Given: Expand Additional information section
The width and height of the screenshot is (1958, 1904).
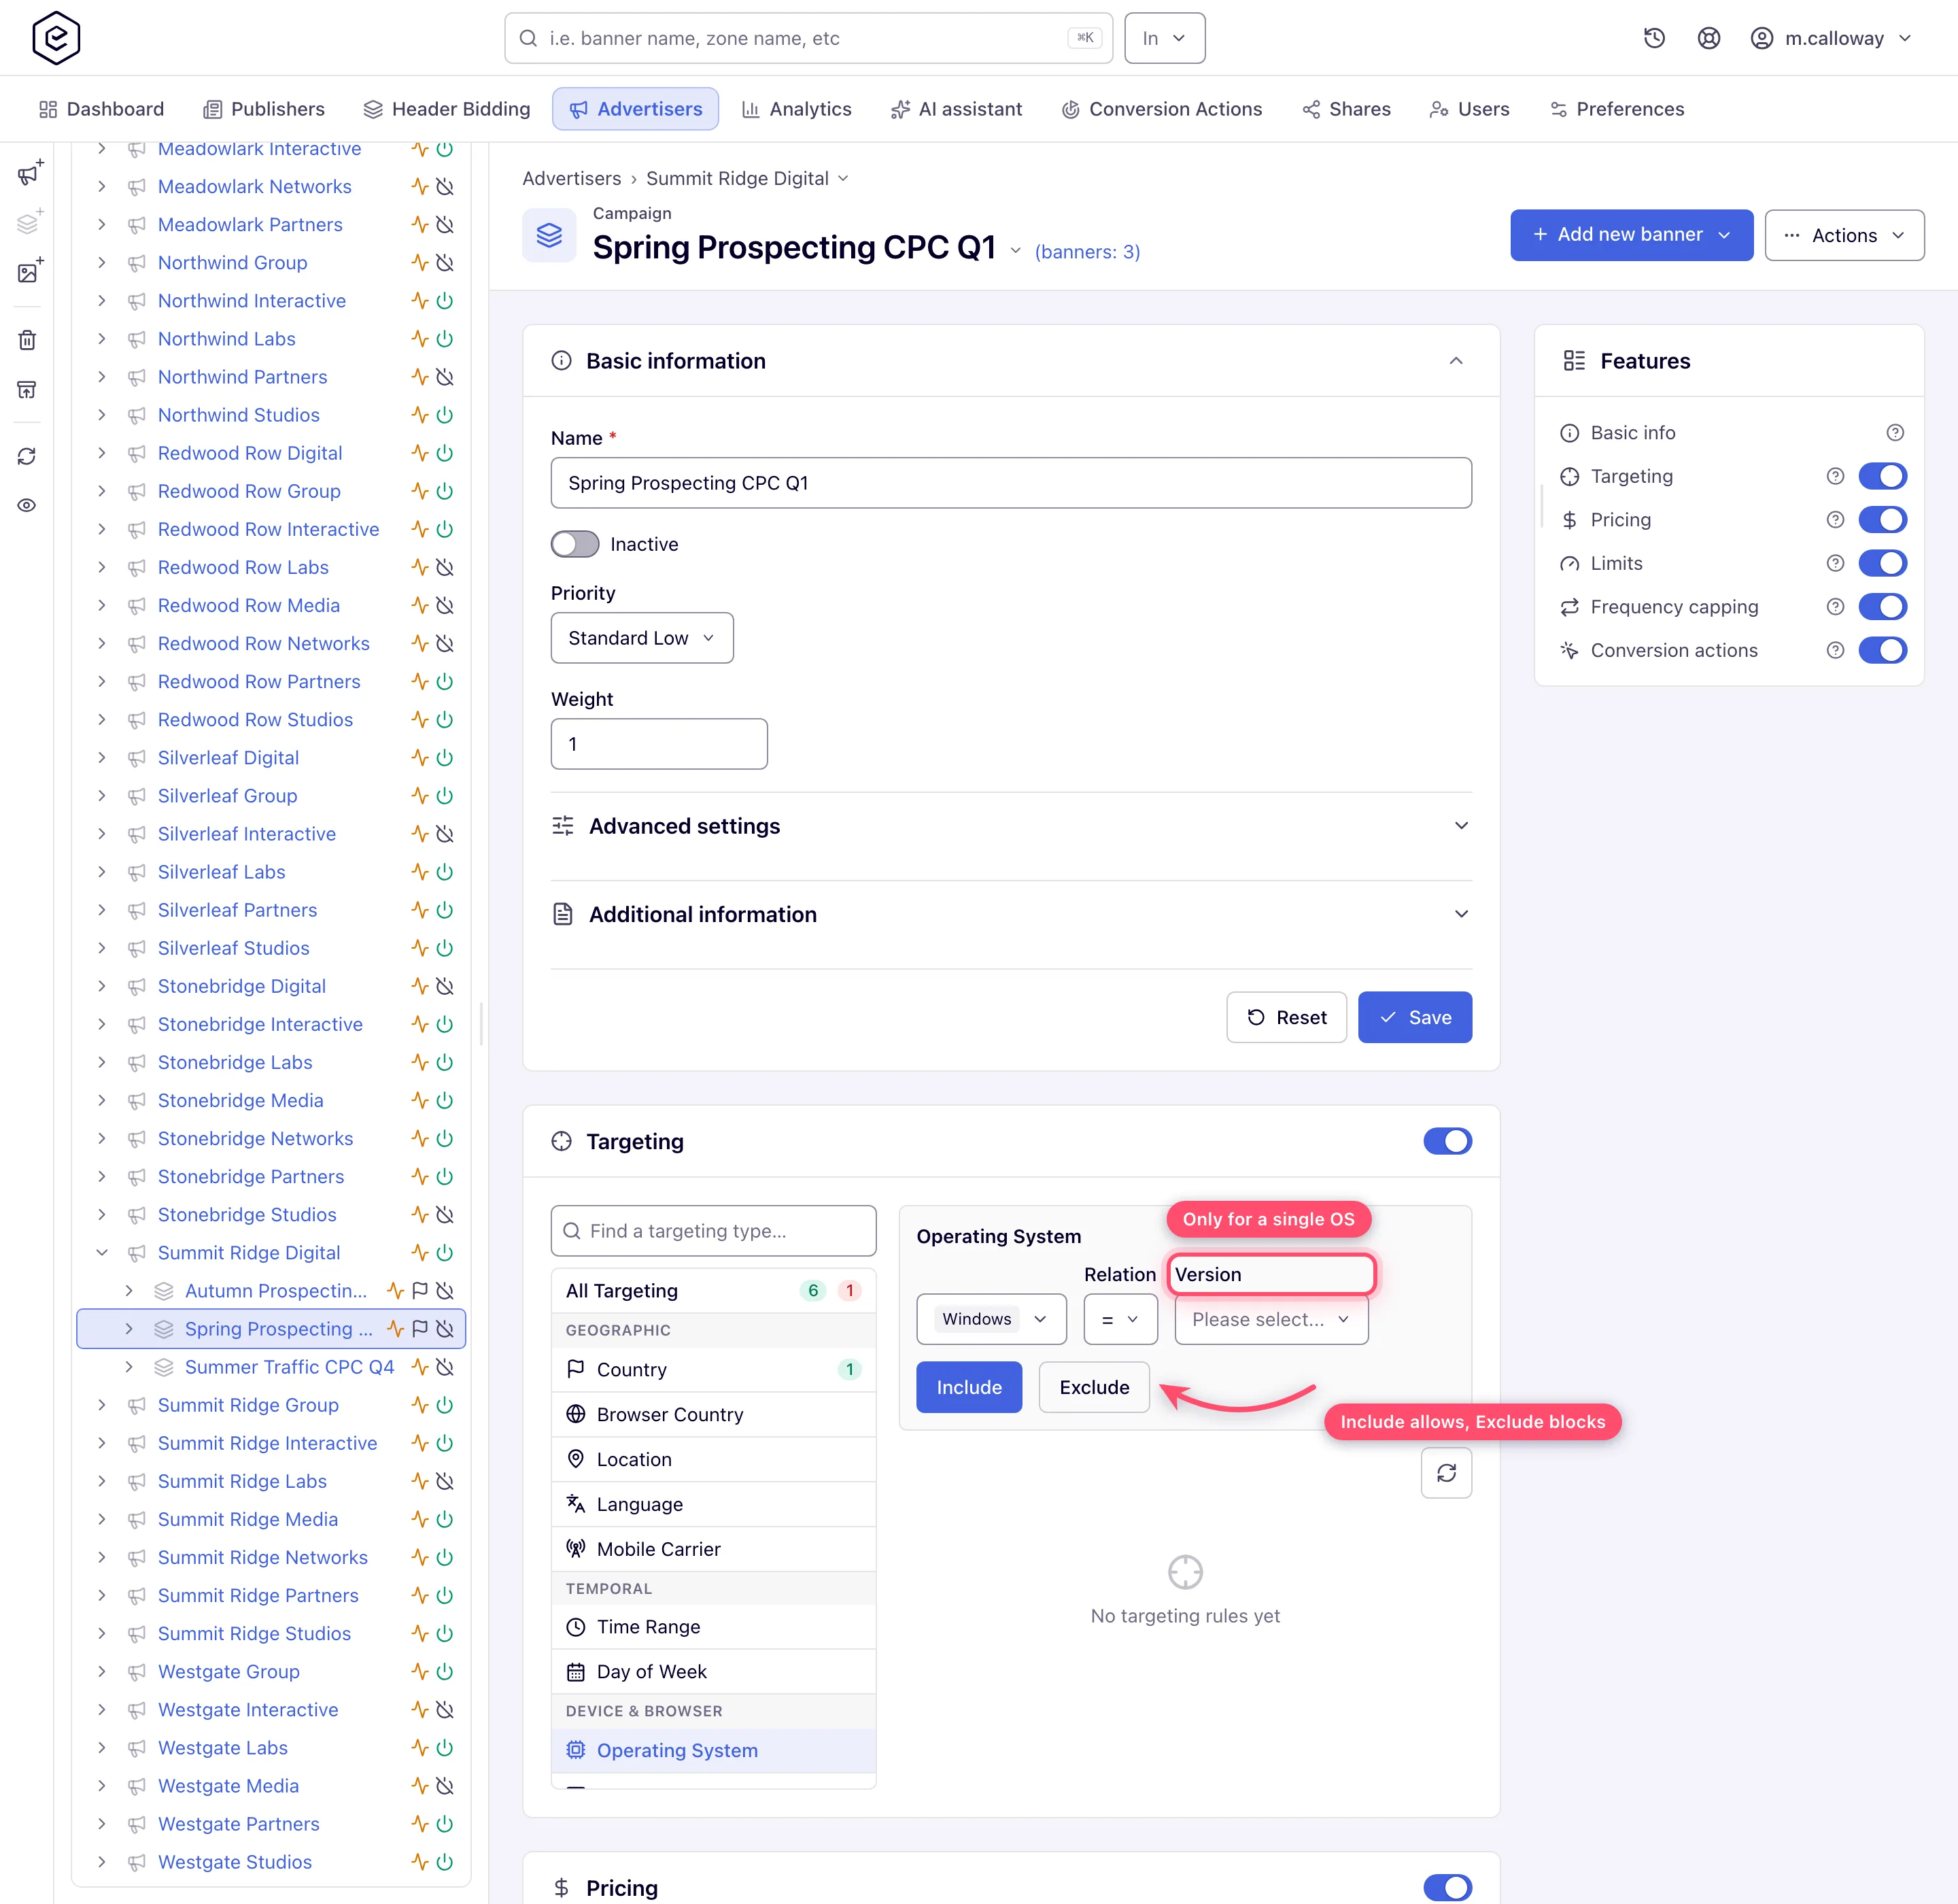Looking at the screenshot, I should 1011,914.
